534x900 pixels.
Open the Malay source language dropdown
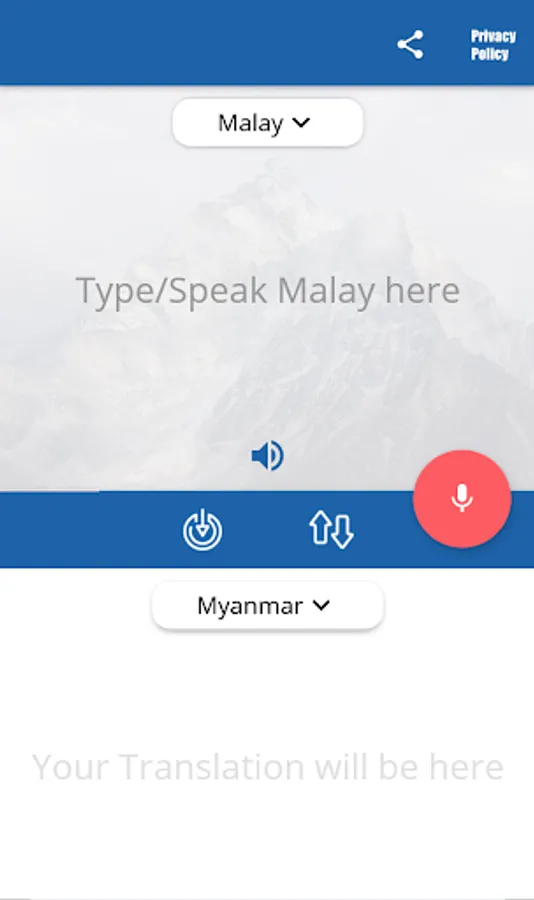pyautogui.click(x=268, y=122)
